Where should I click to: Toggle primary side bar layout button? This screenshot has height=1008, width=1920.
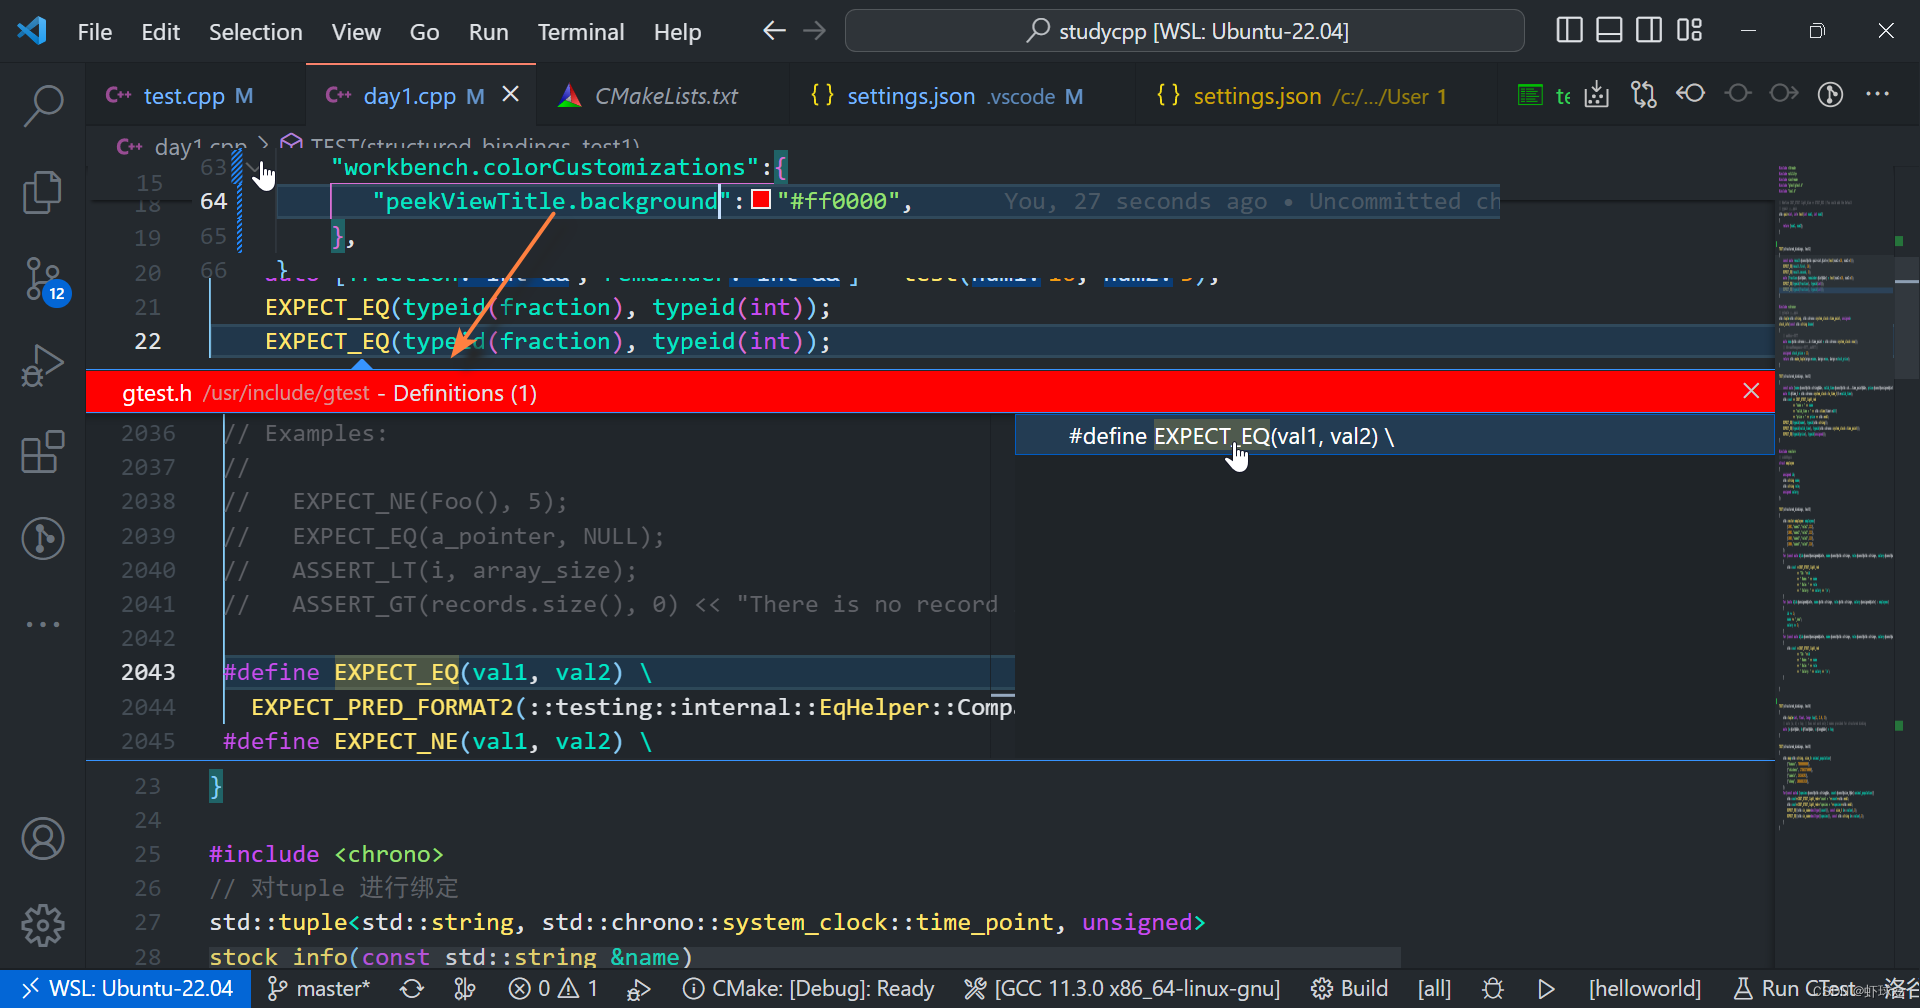coord(1570,31)
